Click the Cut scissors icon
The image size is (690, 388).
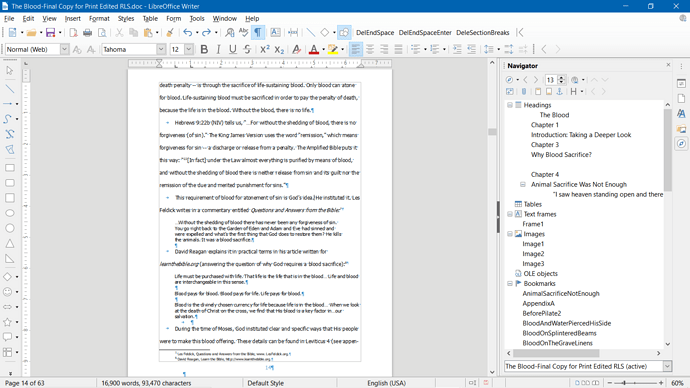[x=119, y=33]
